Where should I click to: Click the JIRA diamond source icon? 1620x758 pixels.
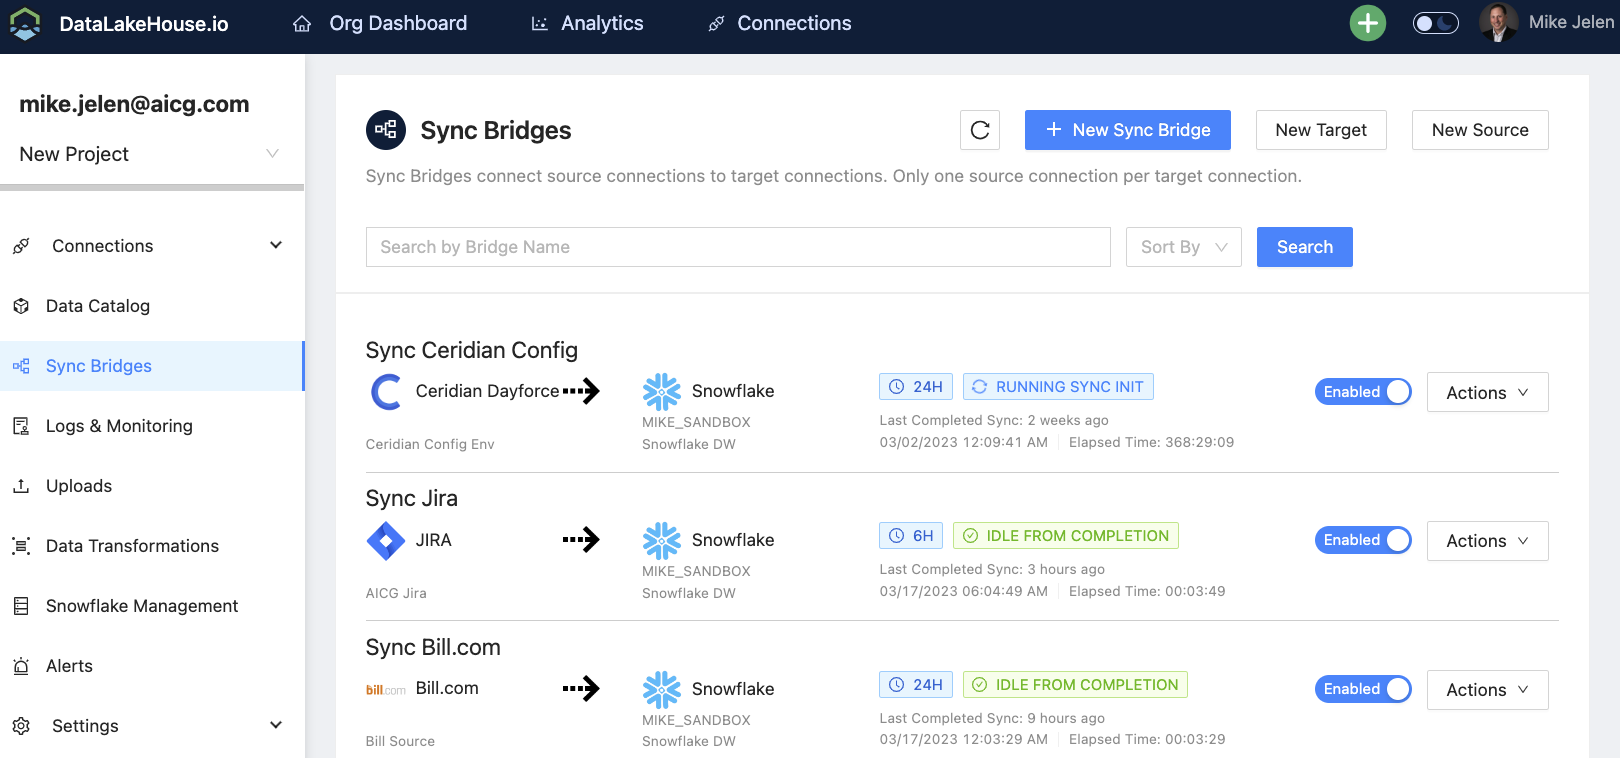[x=386, y=541]
